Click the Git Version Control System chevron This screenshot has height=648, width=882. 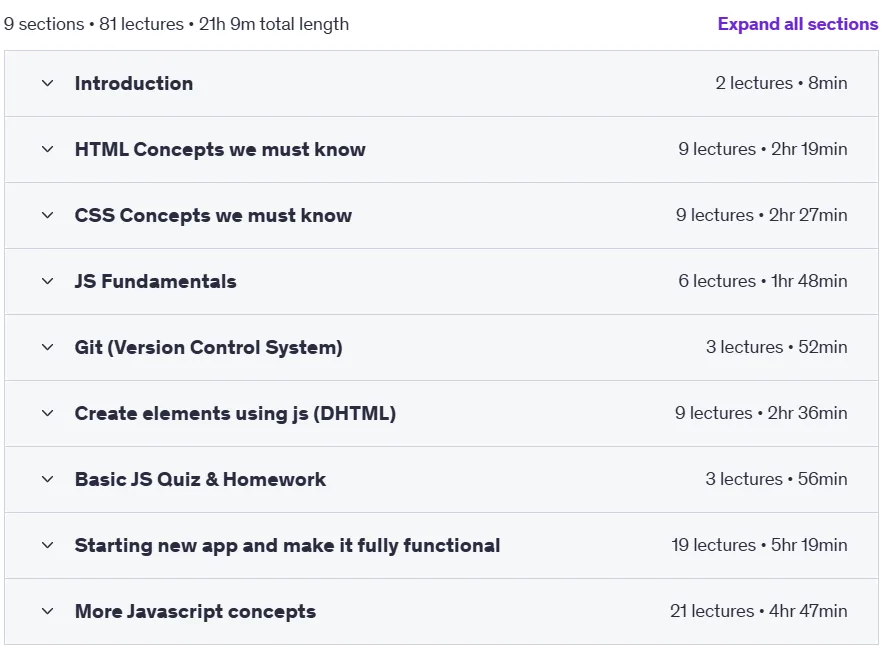(x=48, y=347)
